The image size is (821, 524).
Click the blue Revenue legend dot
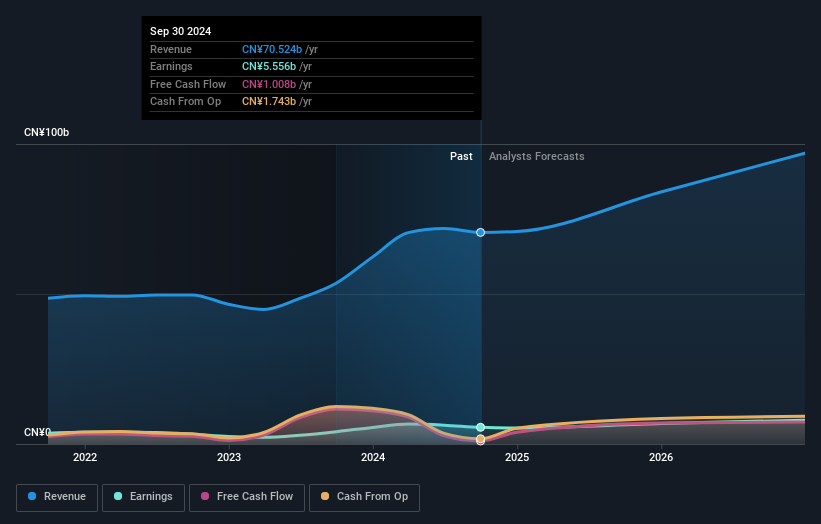pyautogui.click(x=32, y=496)
